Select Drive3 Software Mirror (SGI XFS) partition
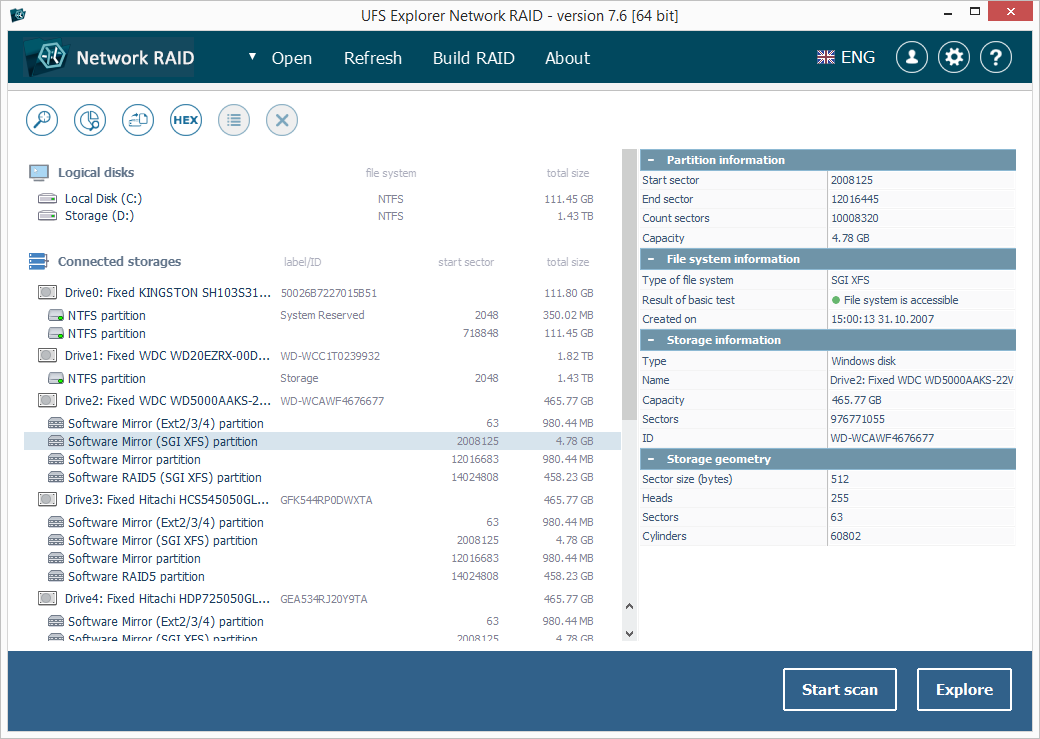 (x=322, y=540)
